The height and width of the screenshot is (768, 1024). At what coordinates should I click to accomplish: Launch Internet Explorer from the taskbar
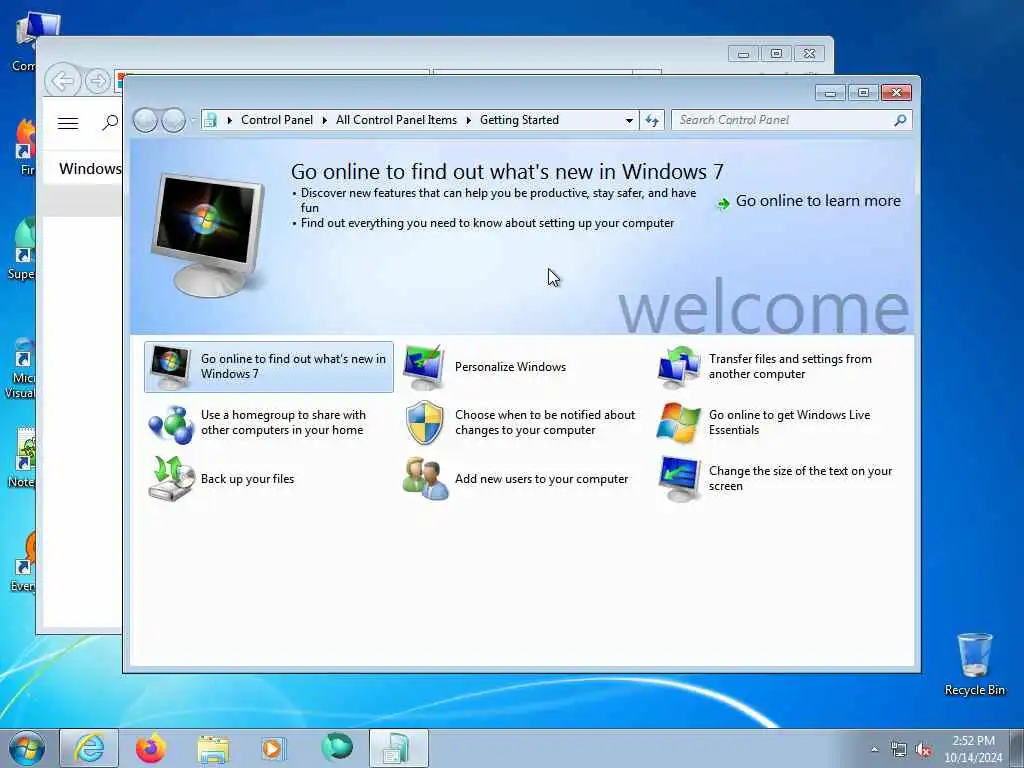(x=89, y=748)
